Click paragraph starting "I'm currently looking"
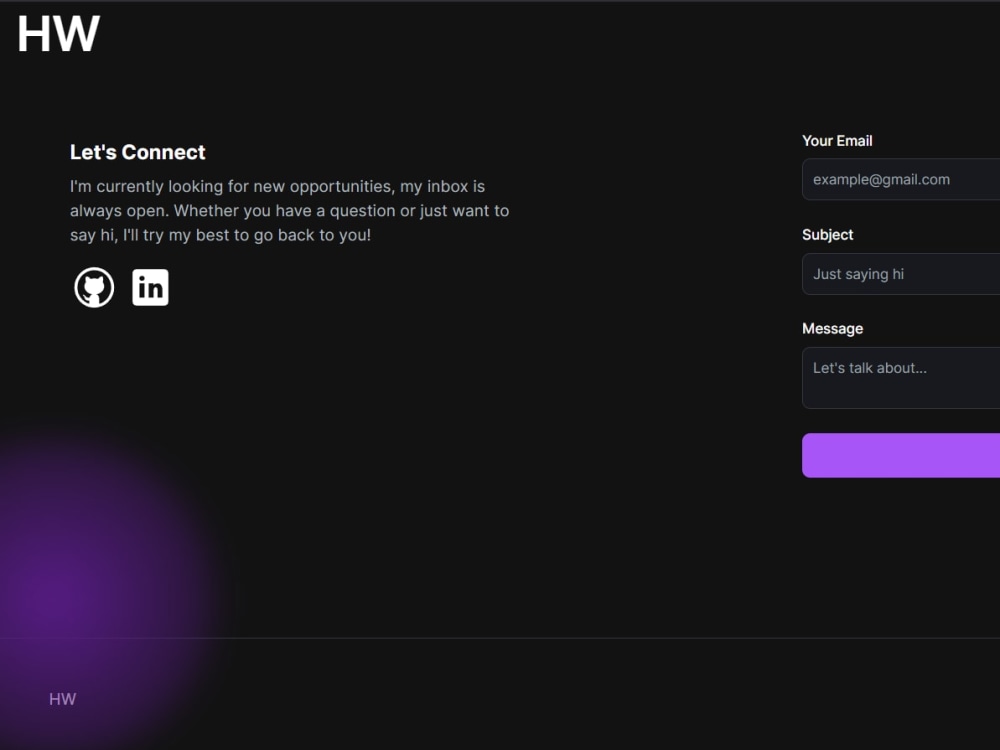Screen dimensions: 1000x750 tap(290, 211)
